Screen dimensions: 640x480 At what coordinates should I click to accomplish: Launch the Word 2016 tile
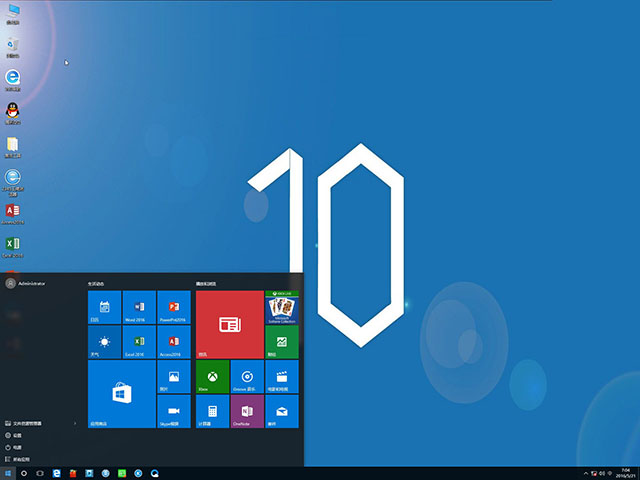139,307
